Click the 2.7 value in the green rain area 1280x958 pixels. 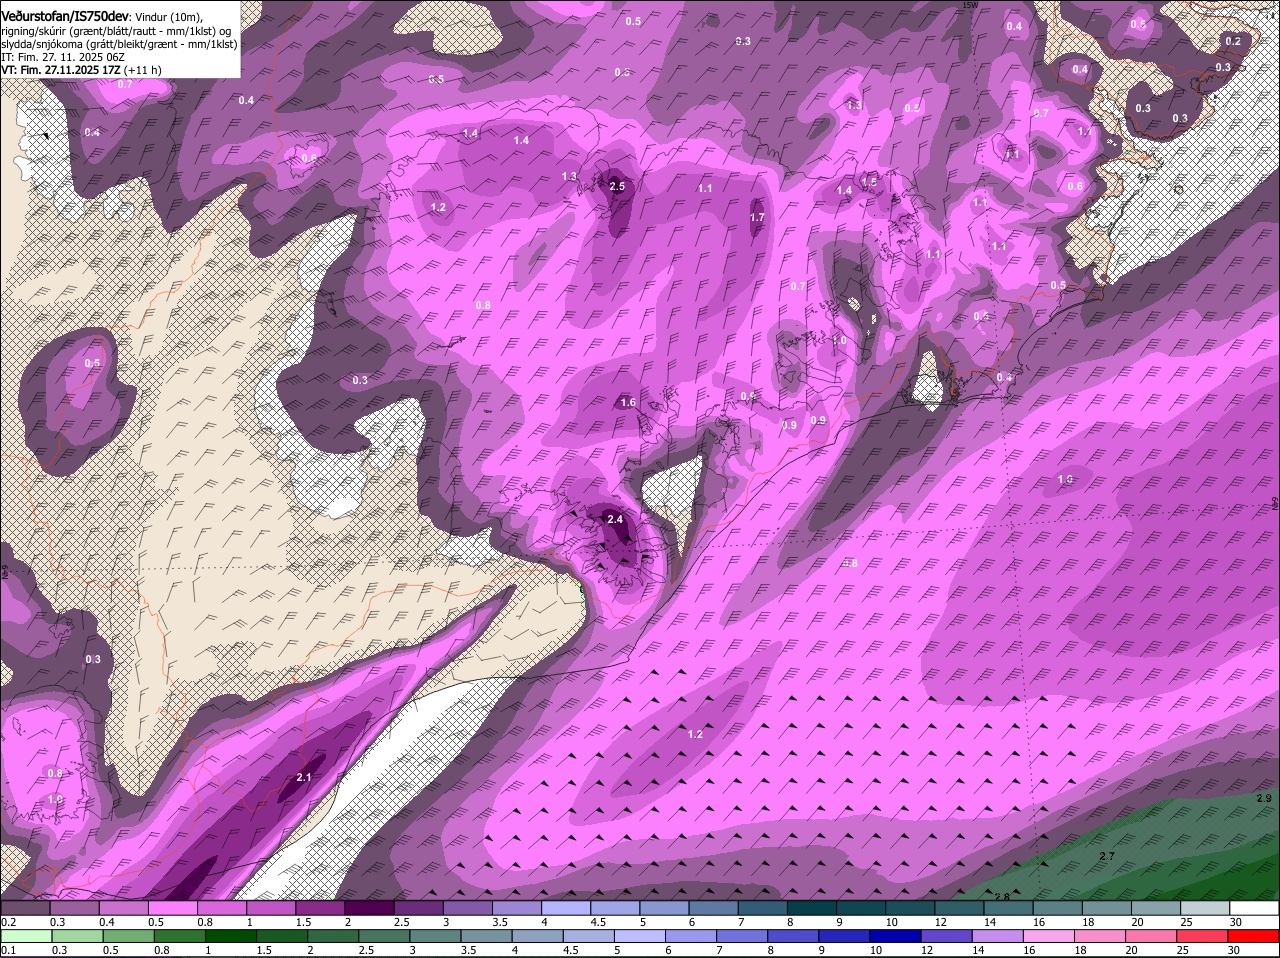click(x=1107, y=856)
